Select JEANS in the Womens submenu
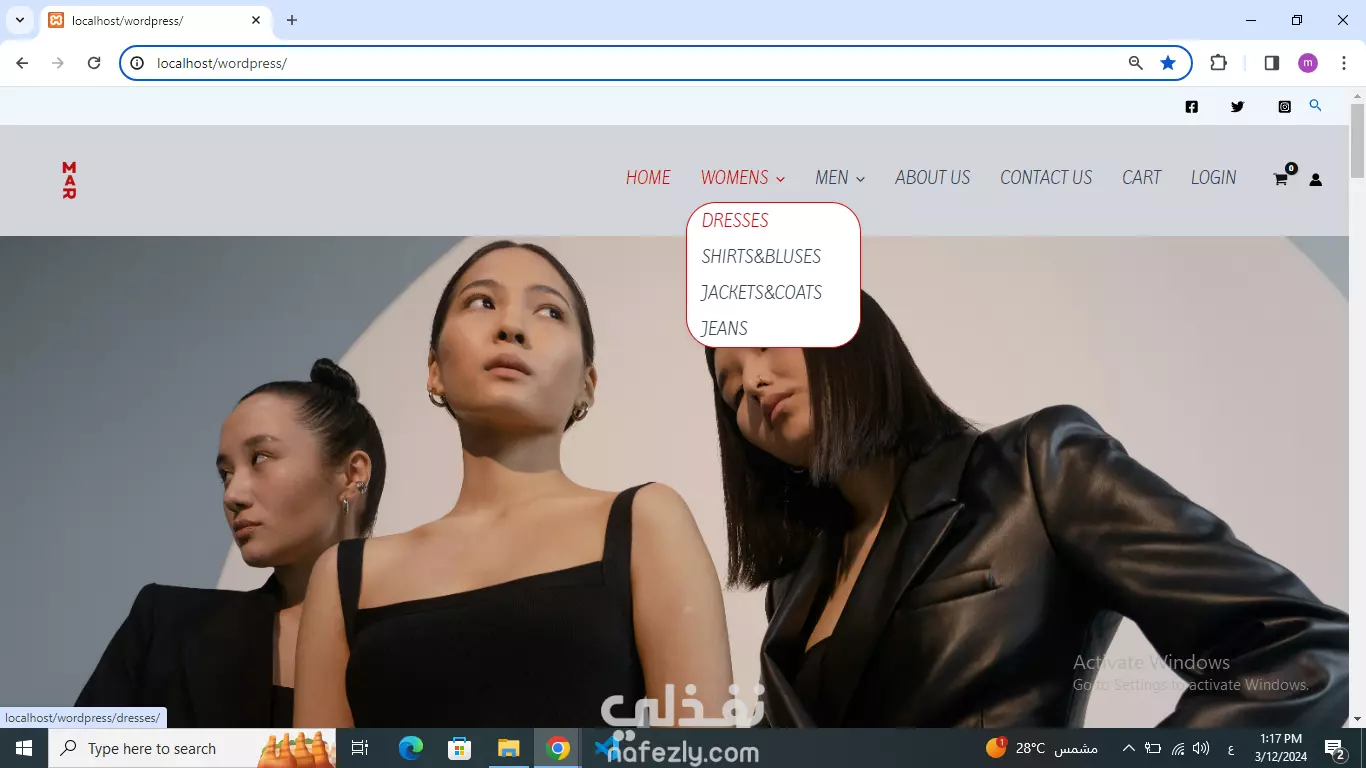This screenshot has height=768, width=1366. tap(724, 328)
